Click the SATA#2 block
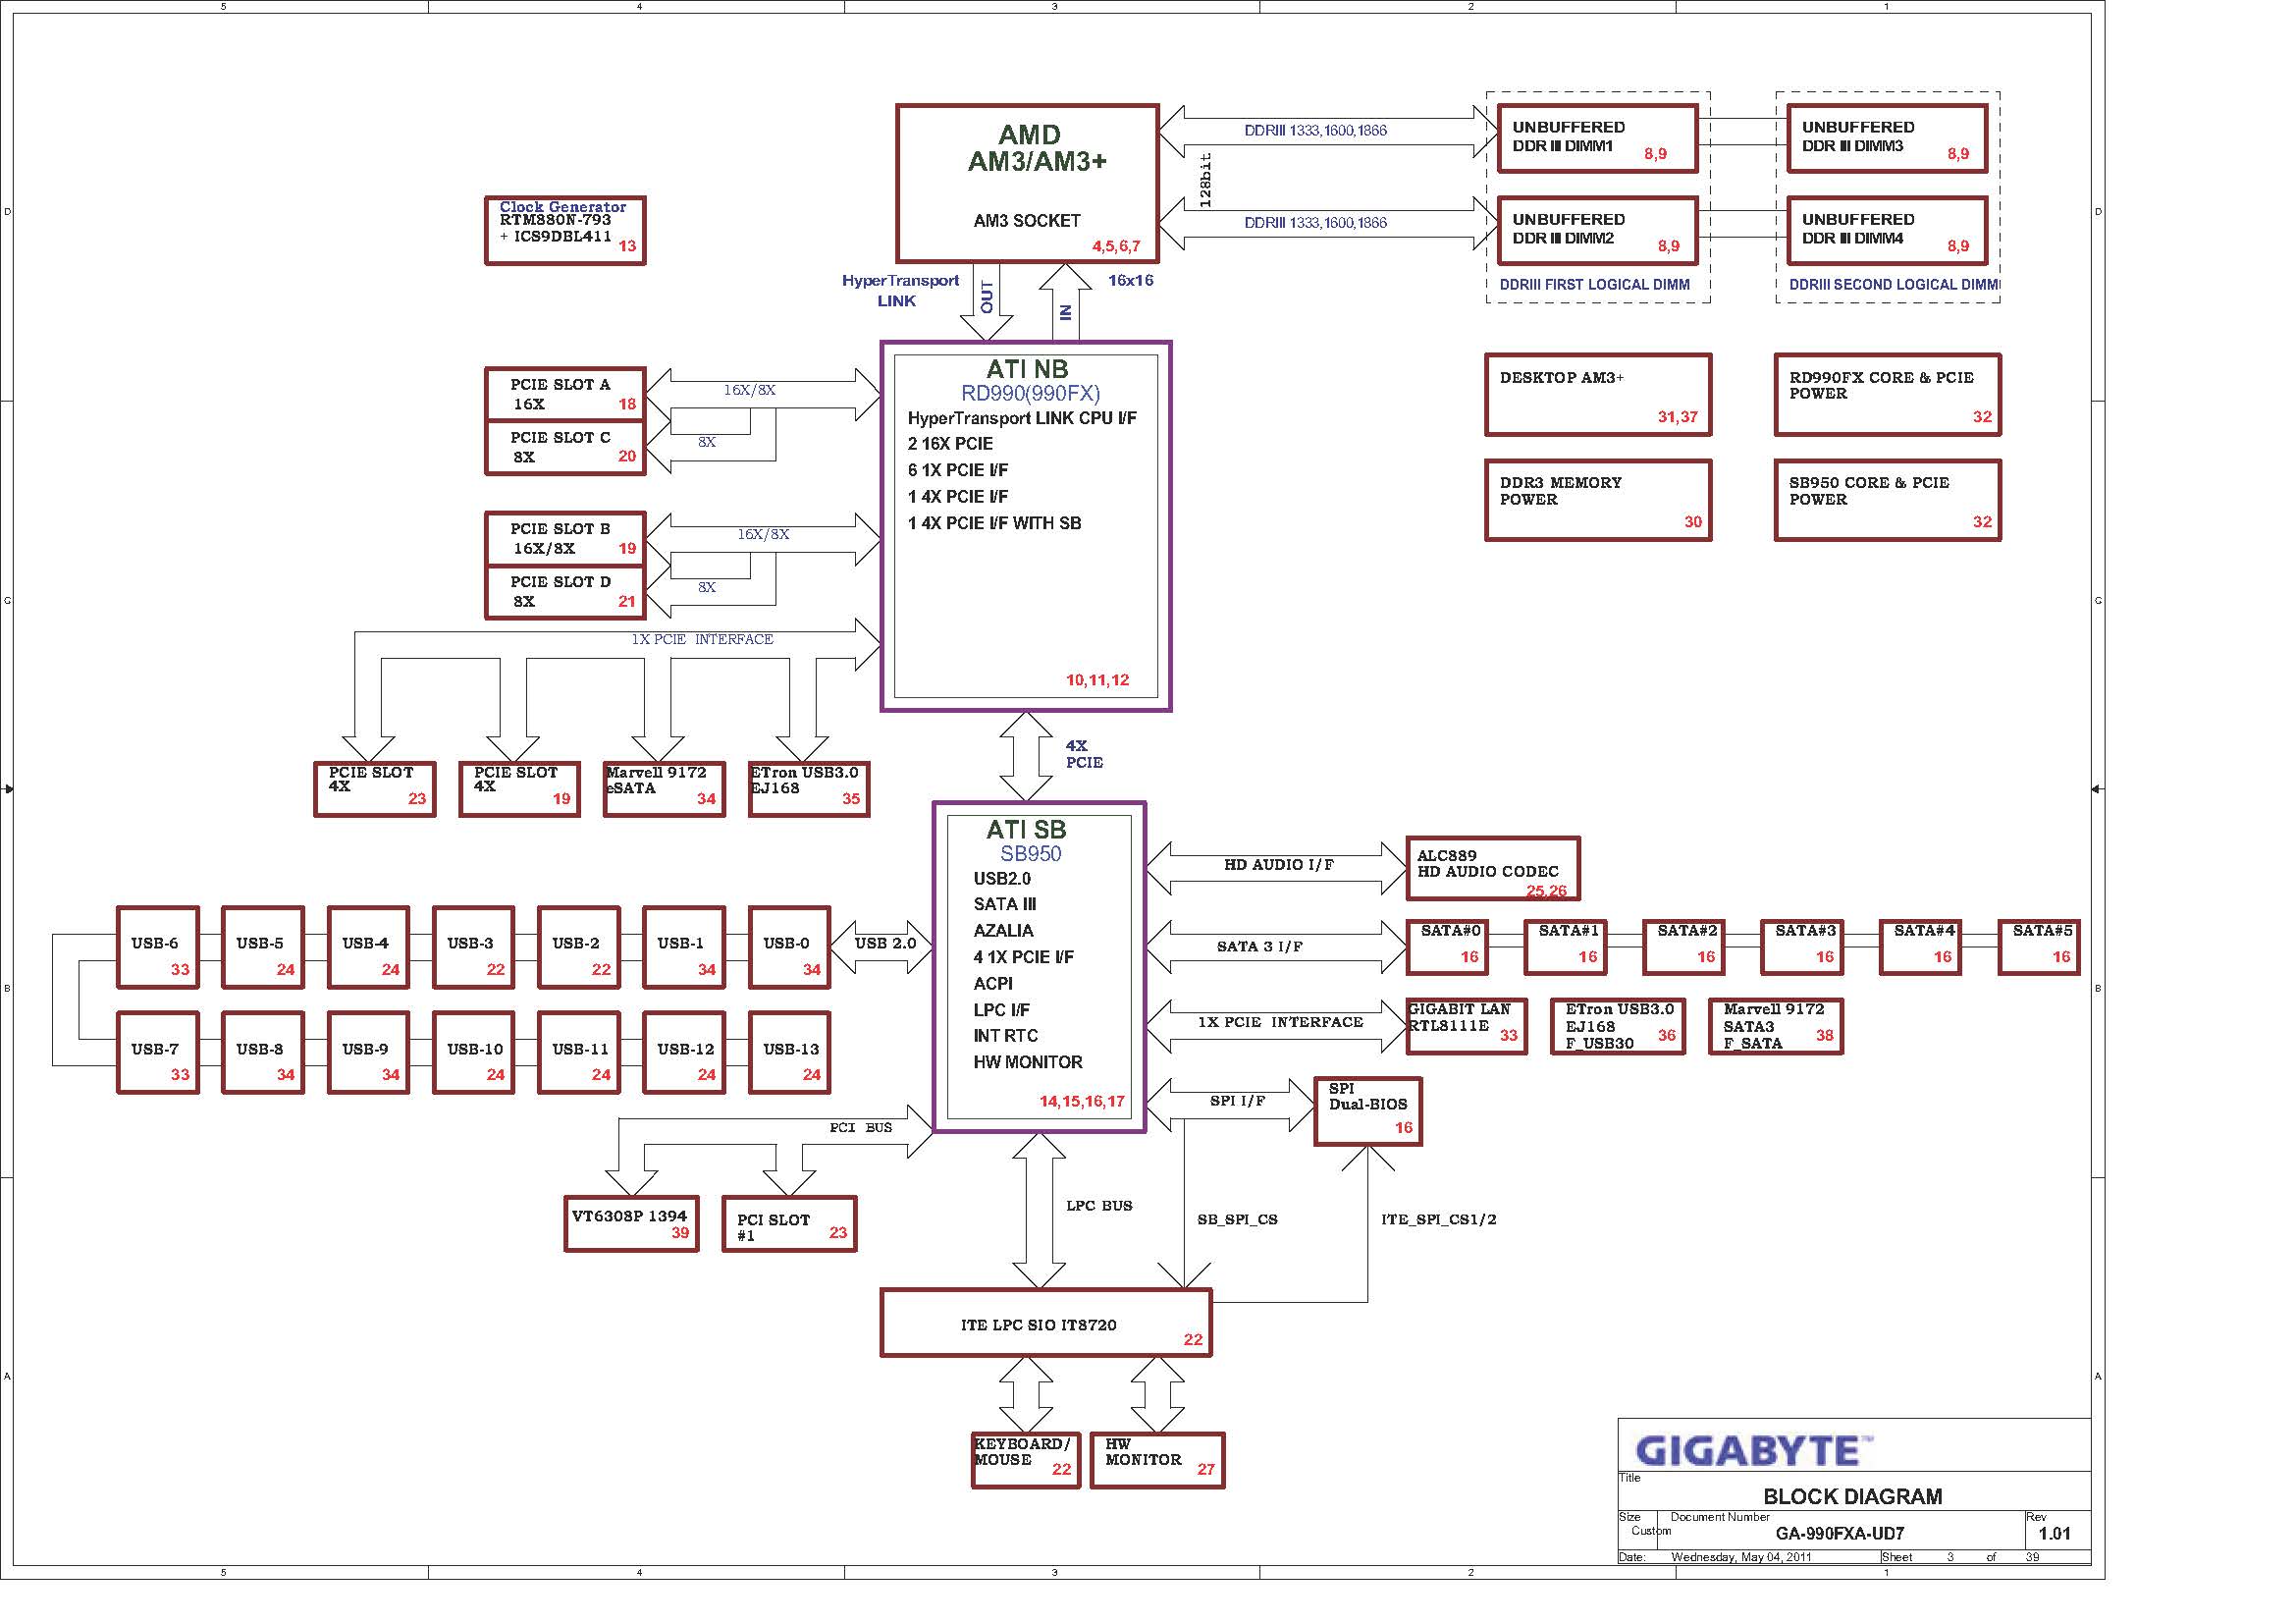The height and width of the screenshot is (1623, 2296). coord(1683,947)
